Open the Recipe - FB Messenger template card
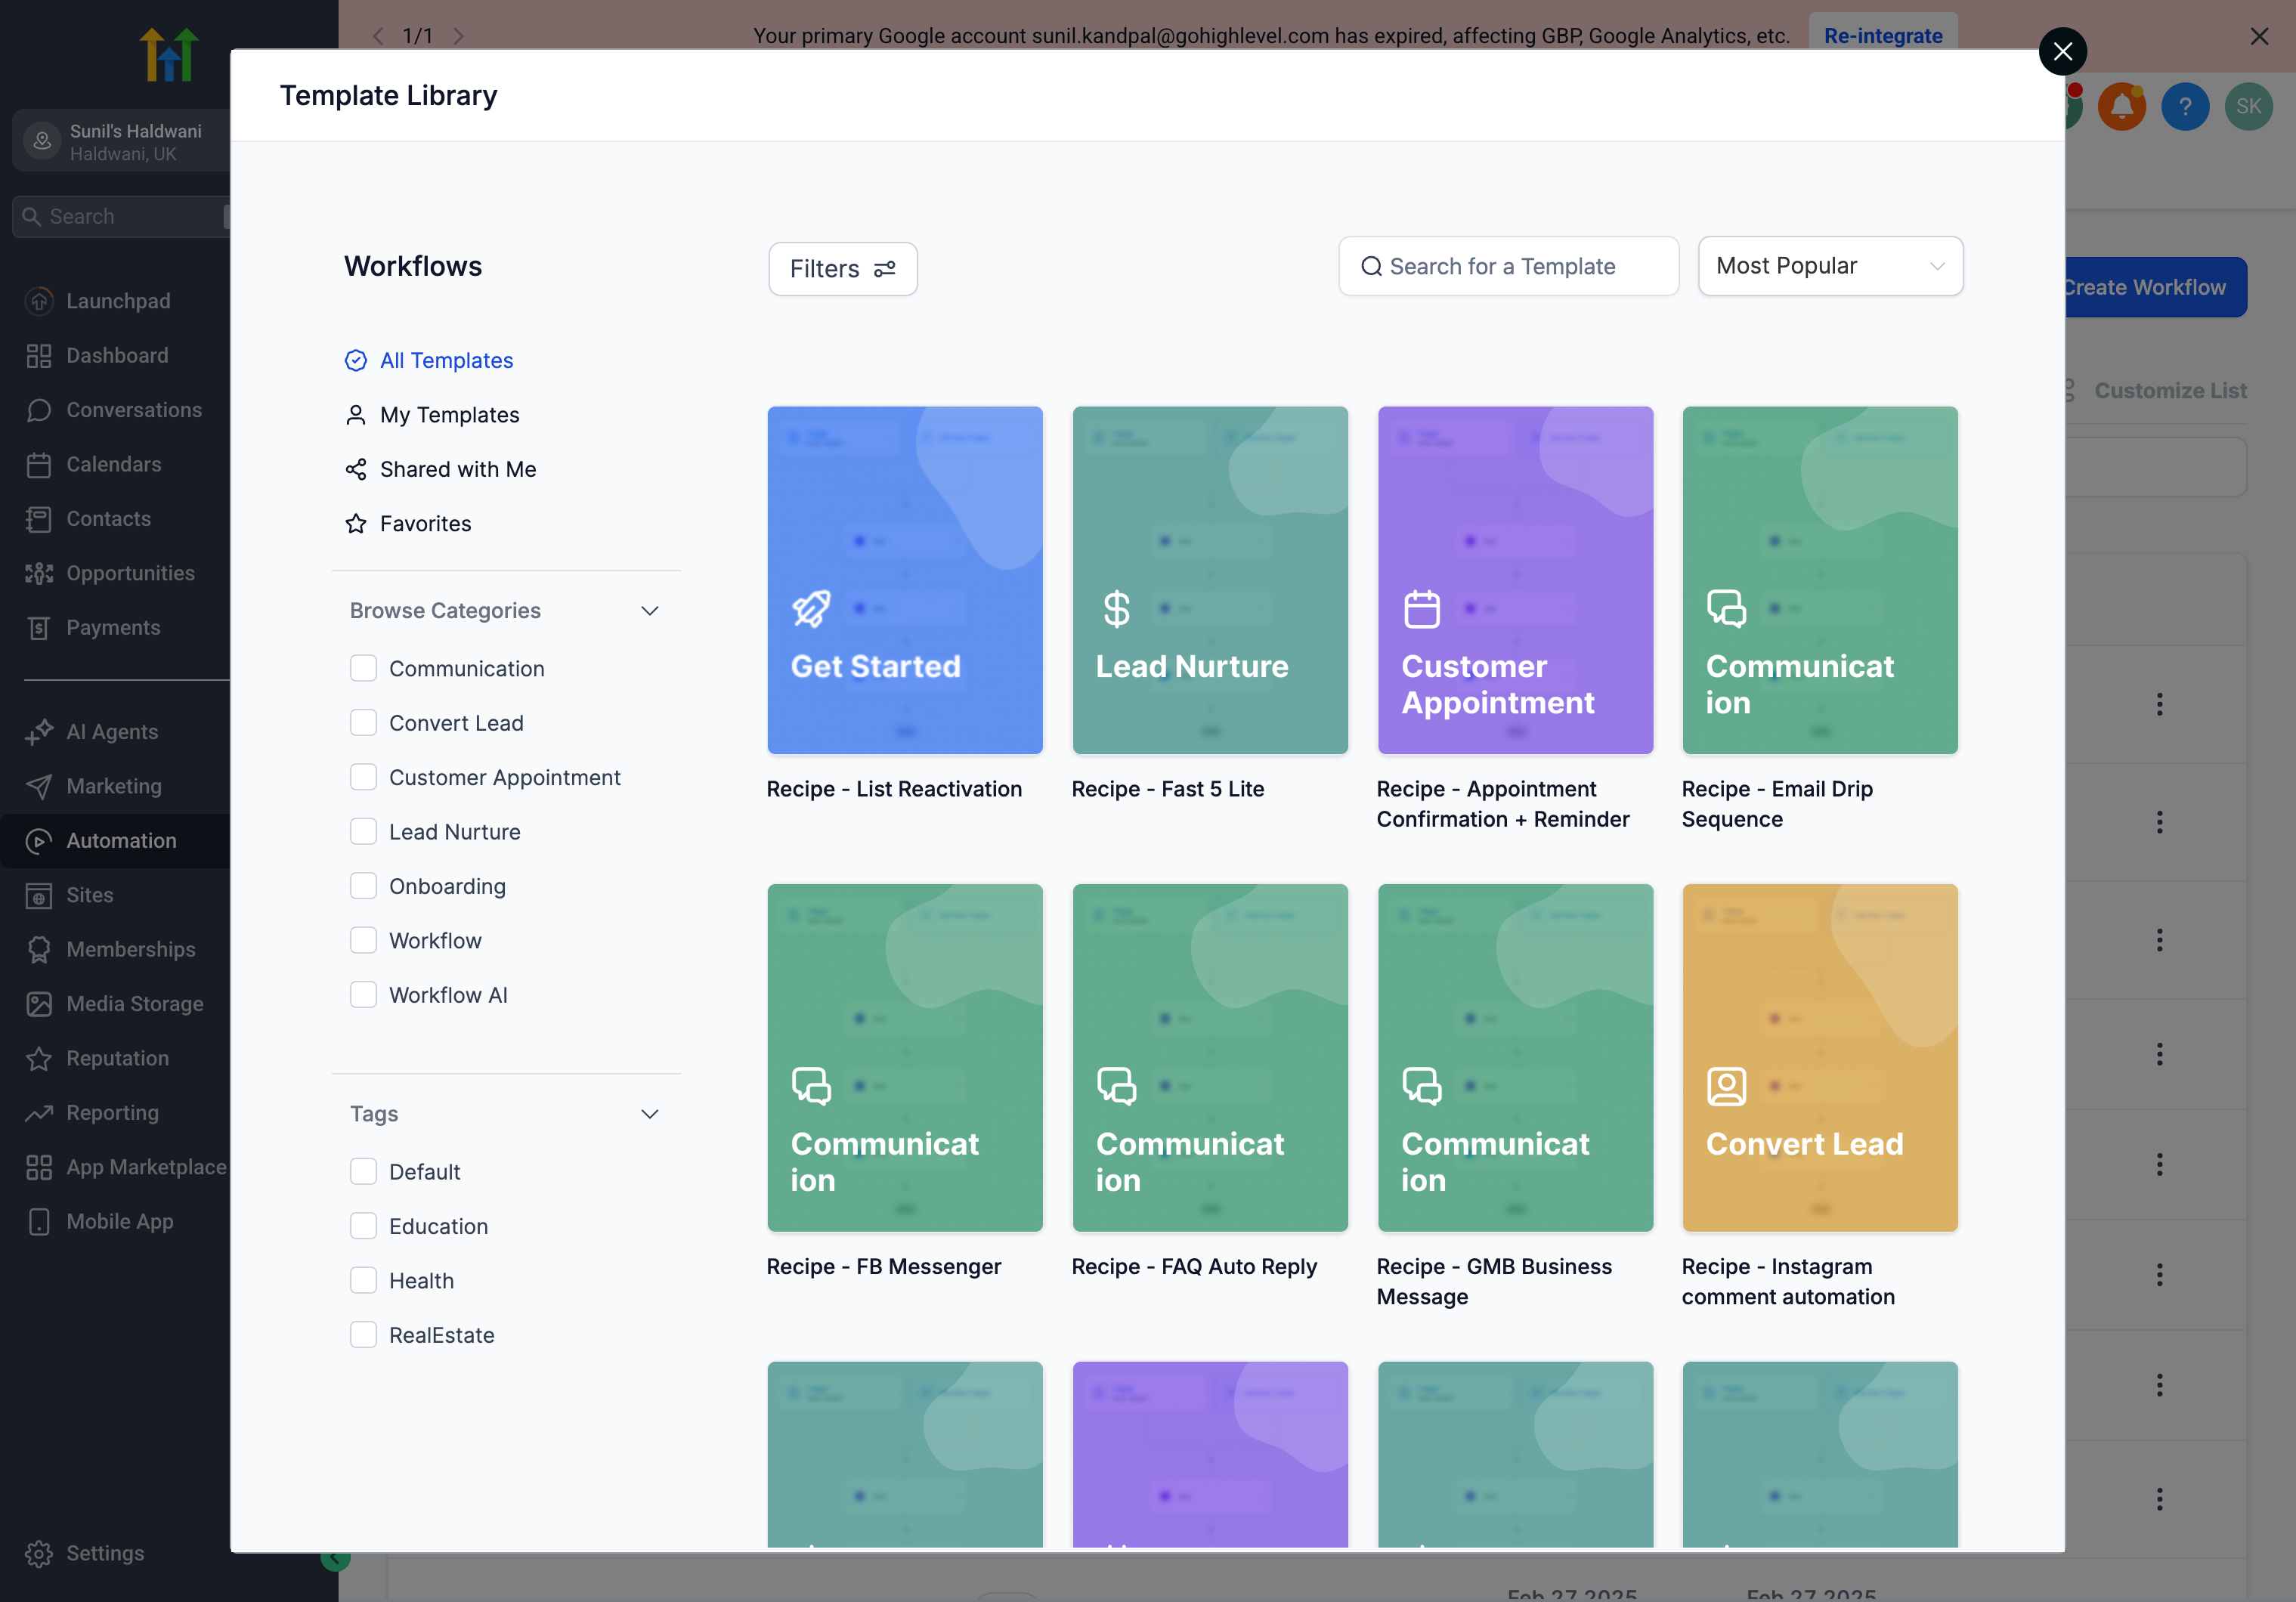Screen dimensions: 2296x1602 [x=904, y=1058]
